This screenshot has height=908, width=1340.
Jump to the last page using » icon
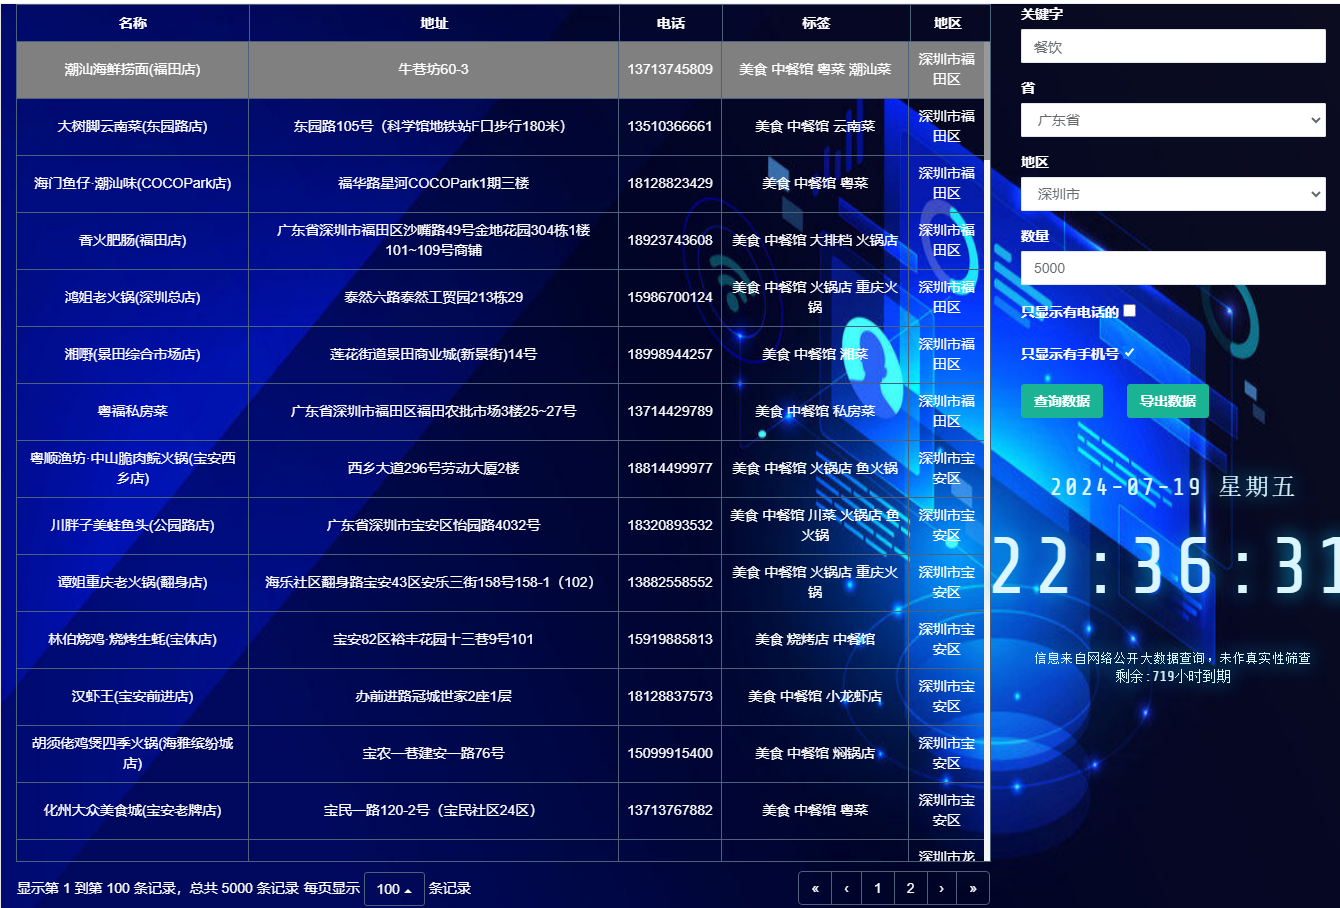[973, 888]
